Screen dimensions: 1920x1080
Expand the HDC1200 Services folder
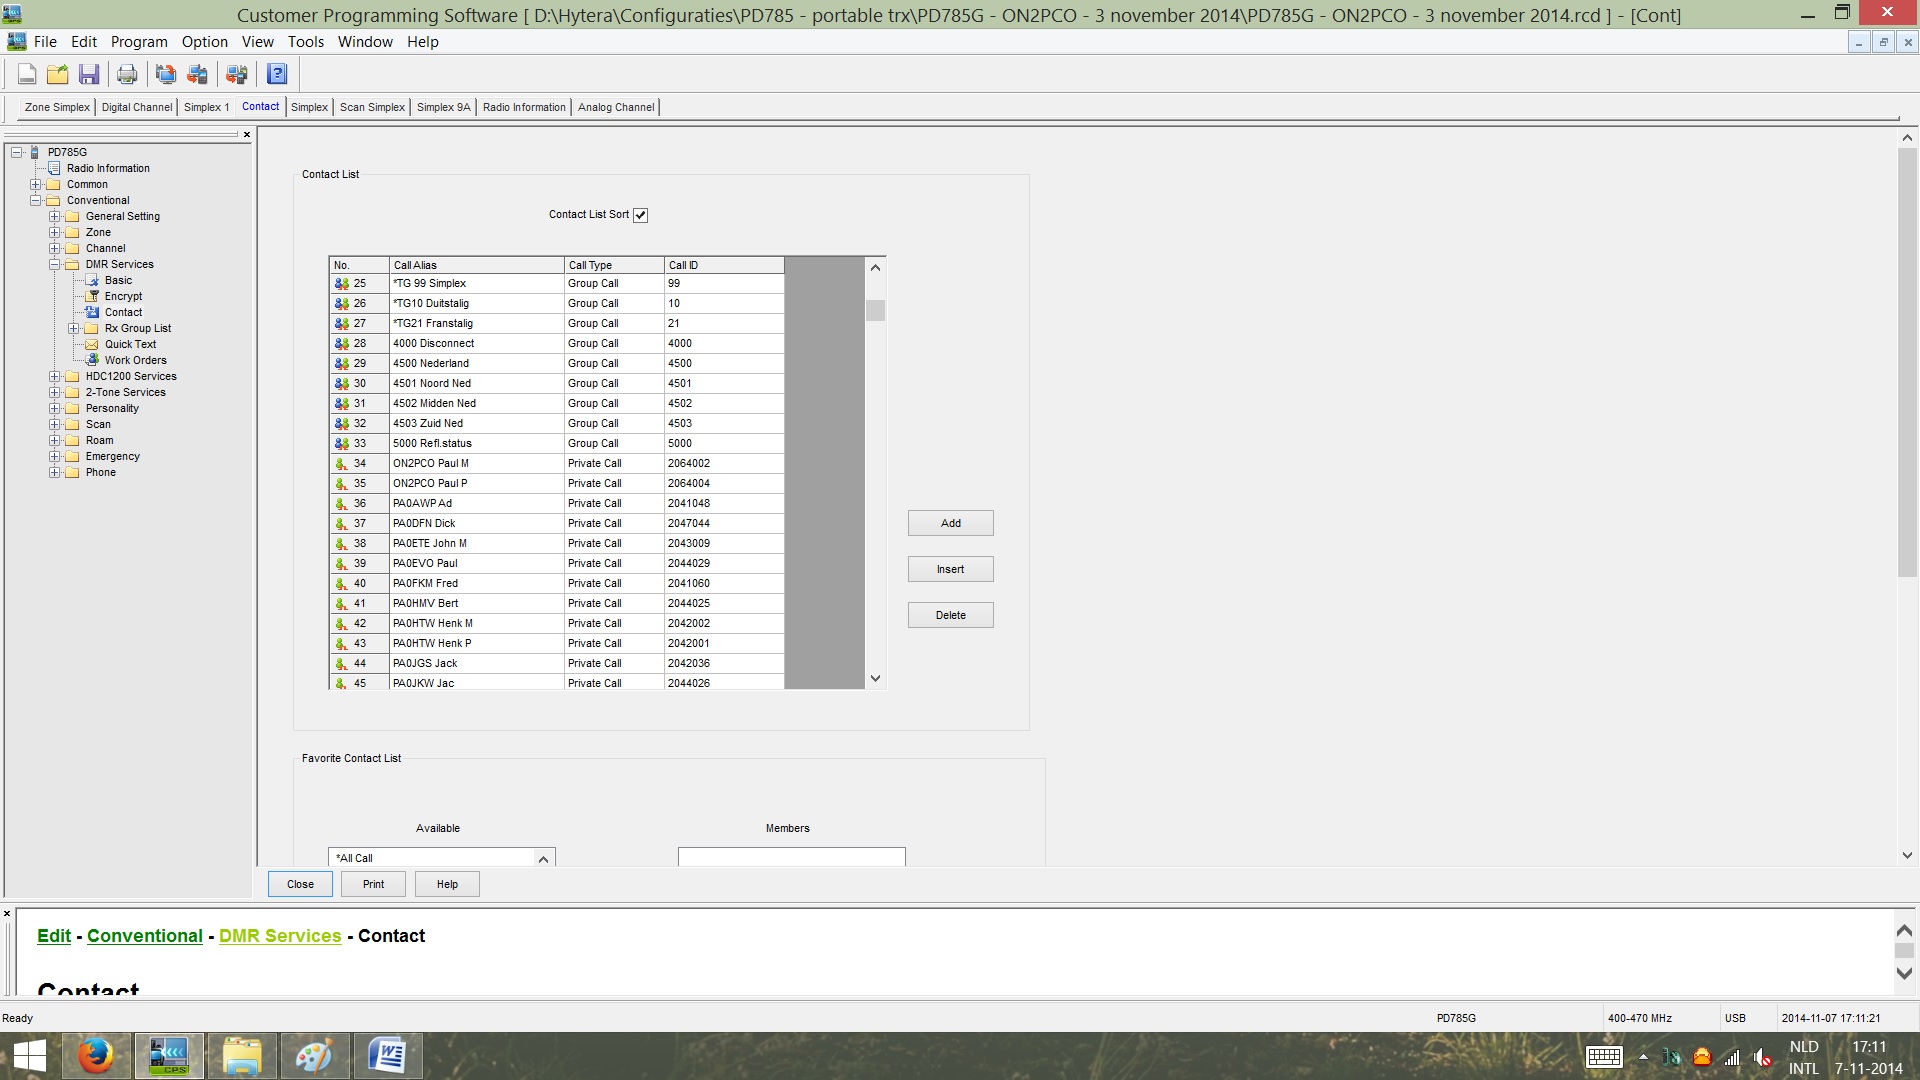[x=55, y=376]
